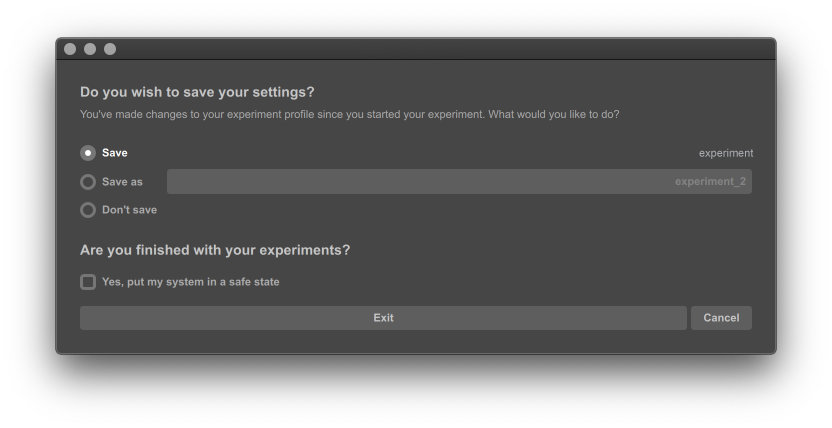Select the Don't save radio button

(88, 210)
